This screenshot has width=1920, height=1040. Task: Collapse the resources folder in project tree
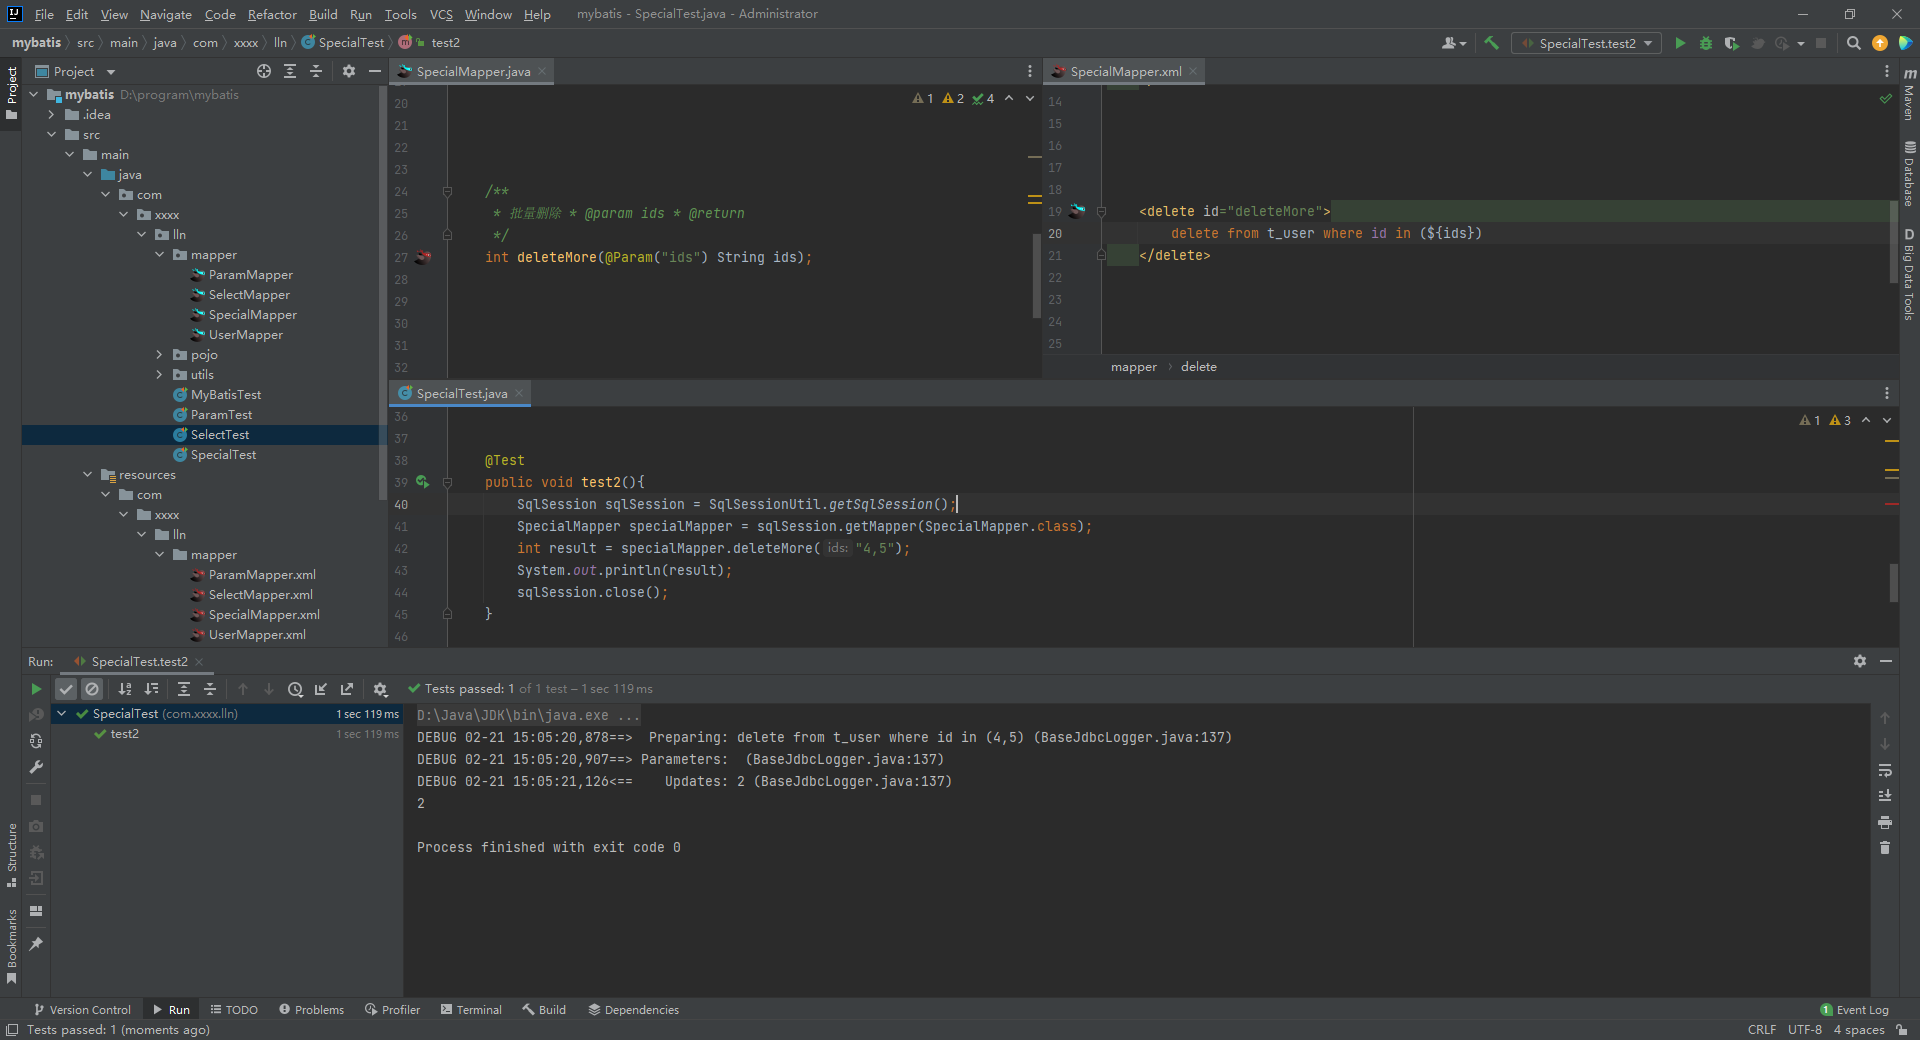(88, 475)
